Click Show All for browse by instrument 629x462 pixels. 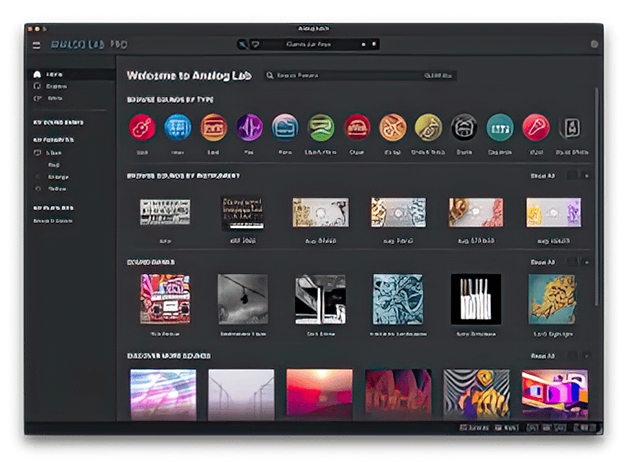[543, 176]
